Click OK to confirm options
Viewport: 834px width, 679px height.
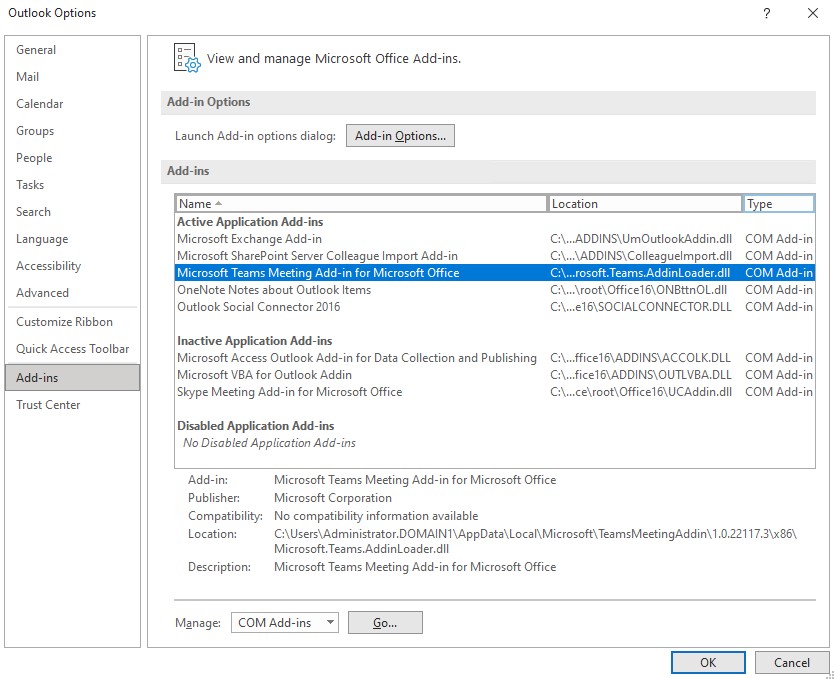[708, 663]
